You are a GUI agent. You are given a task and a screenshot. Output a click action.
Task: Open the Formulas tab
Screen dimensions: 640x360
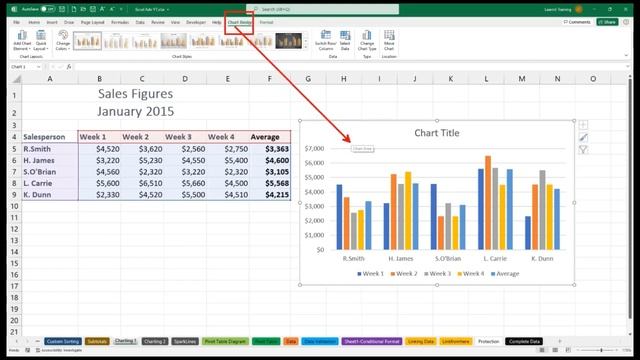tap(120, 22)
